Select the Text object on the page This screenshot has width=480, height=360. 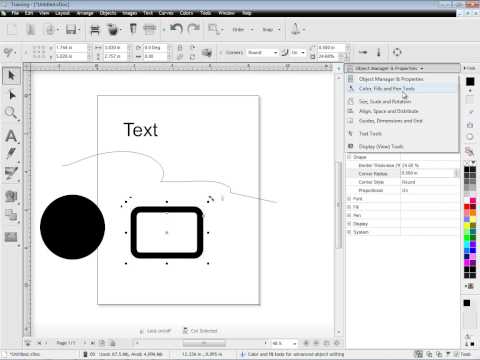(141, 130)
